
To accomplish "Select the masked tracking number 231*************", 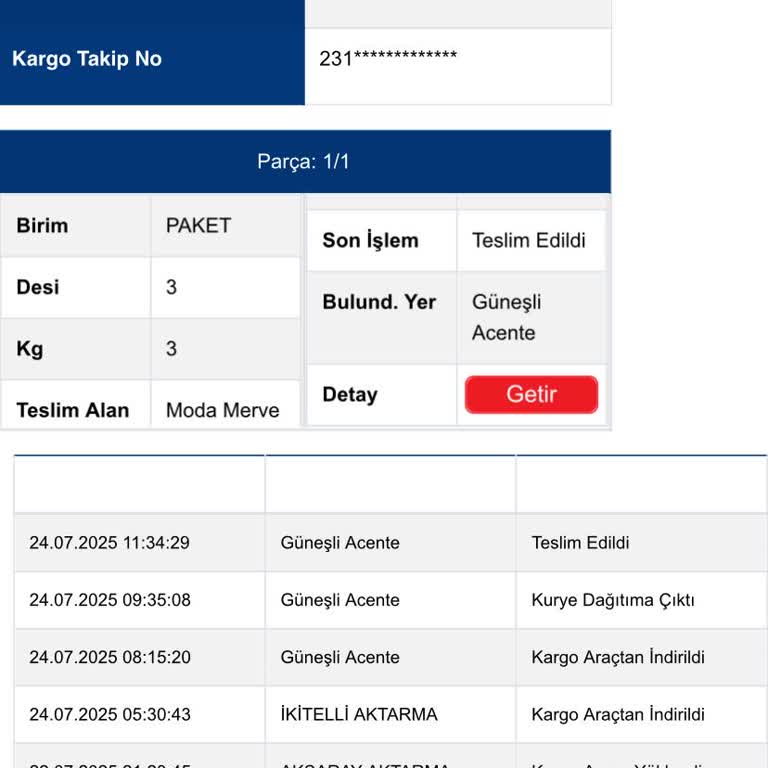I will pyautogui.click(x=388, y=58).
